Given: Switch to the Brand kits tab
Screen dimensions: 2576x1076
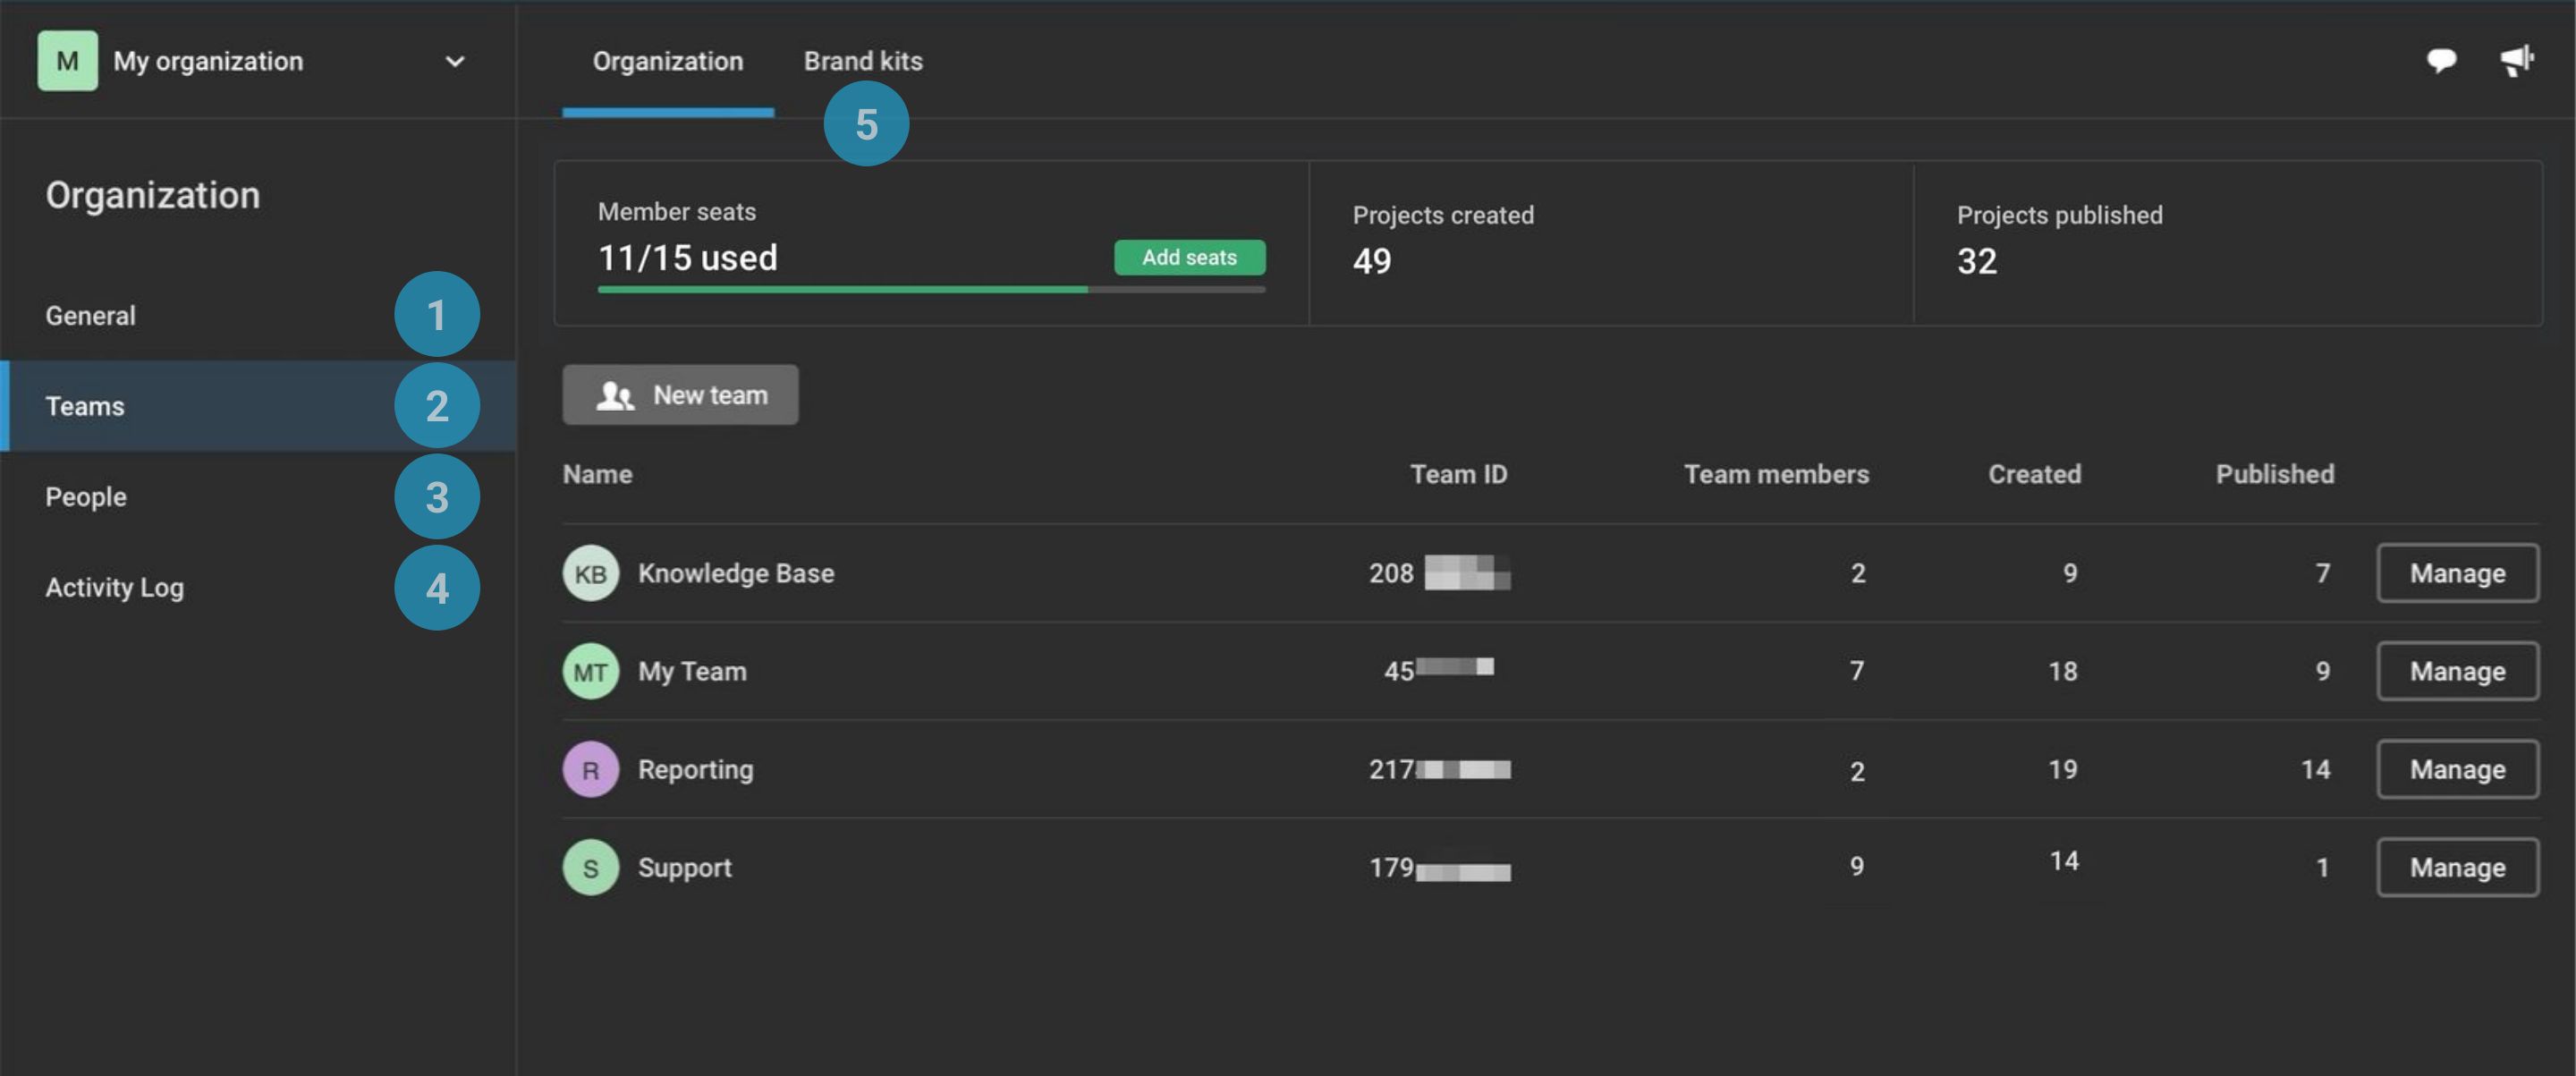Looking at the screenshot, I should point(863,61).
